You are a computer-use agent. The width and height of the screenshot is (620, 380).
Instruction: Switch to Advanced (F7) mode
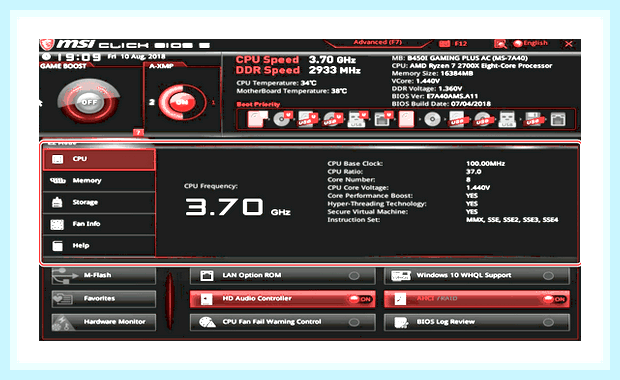[x=377, y=42]
